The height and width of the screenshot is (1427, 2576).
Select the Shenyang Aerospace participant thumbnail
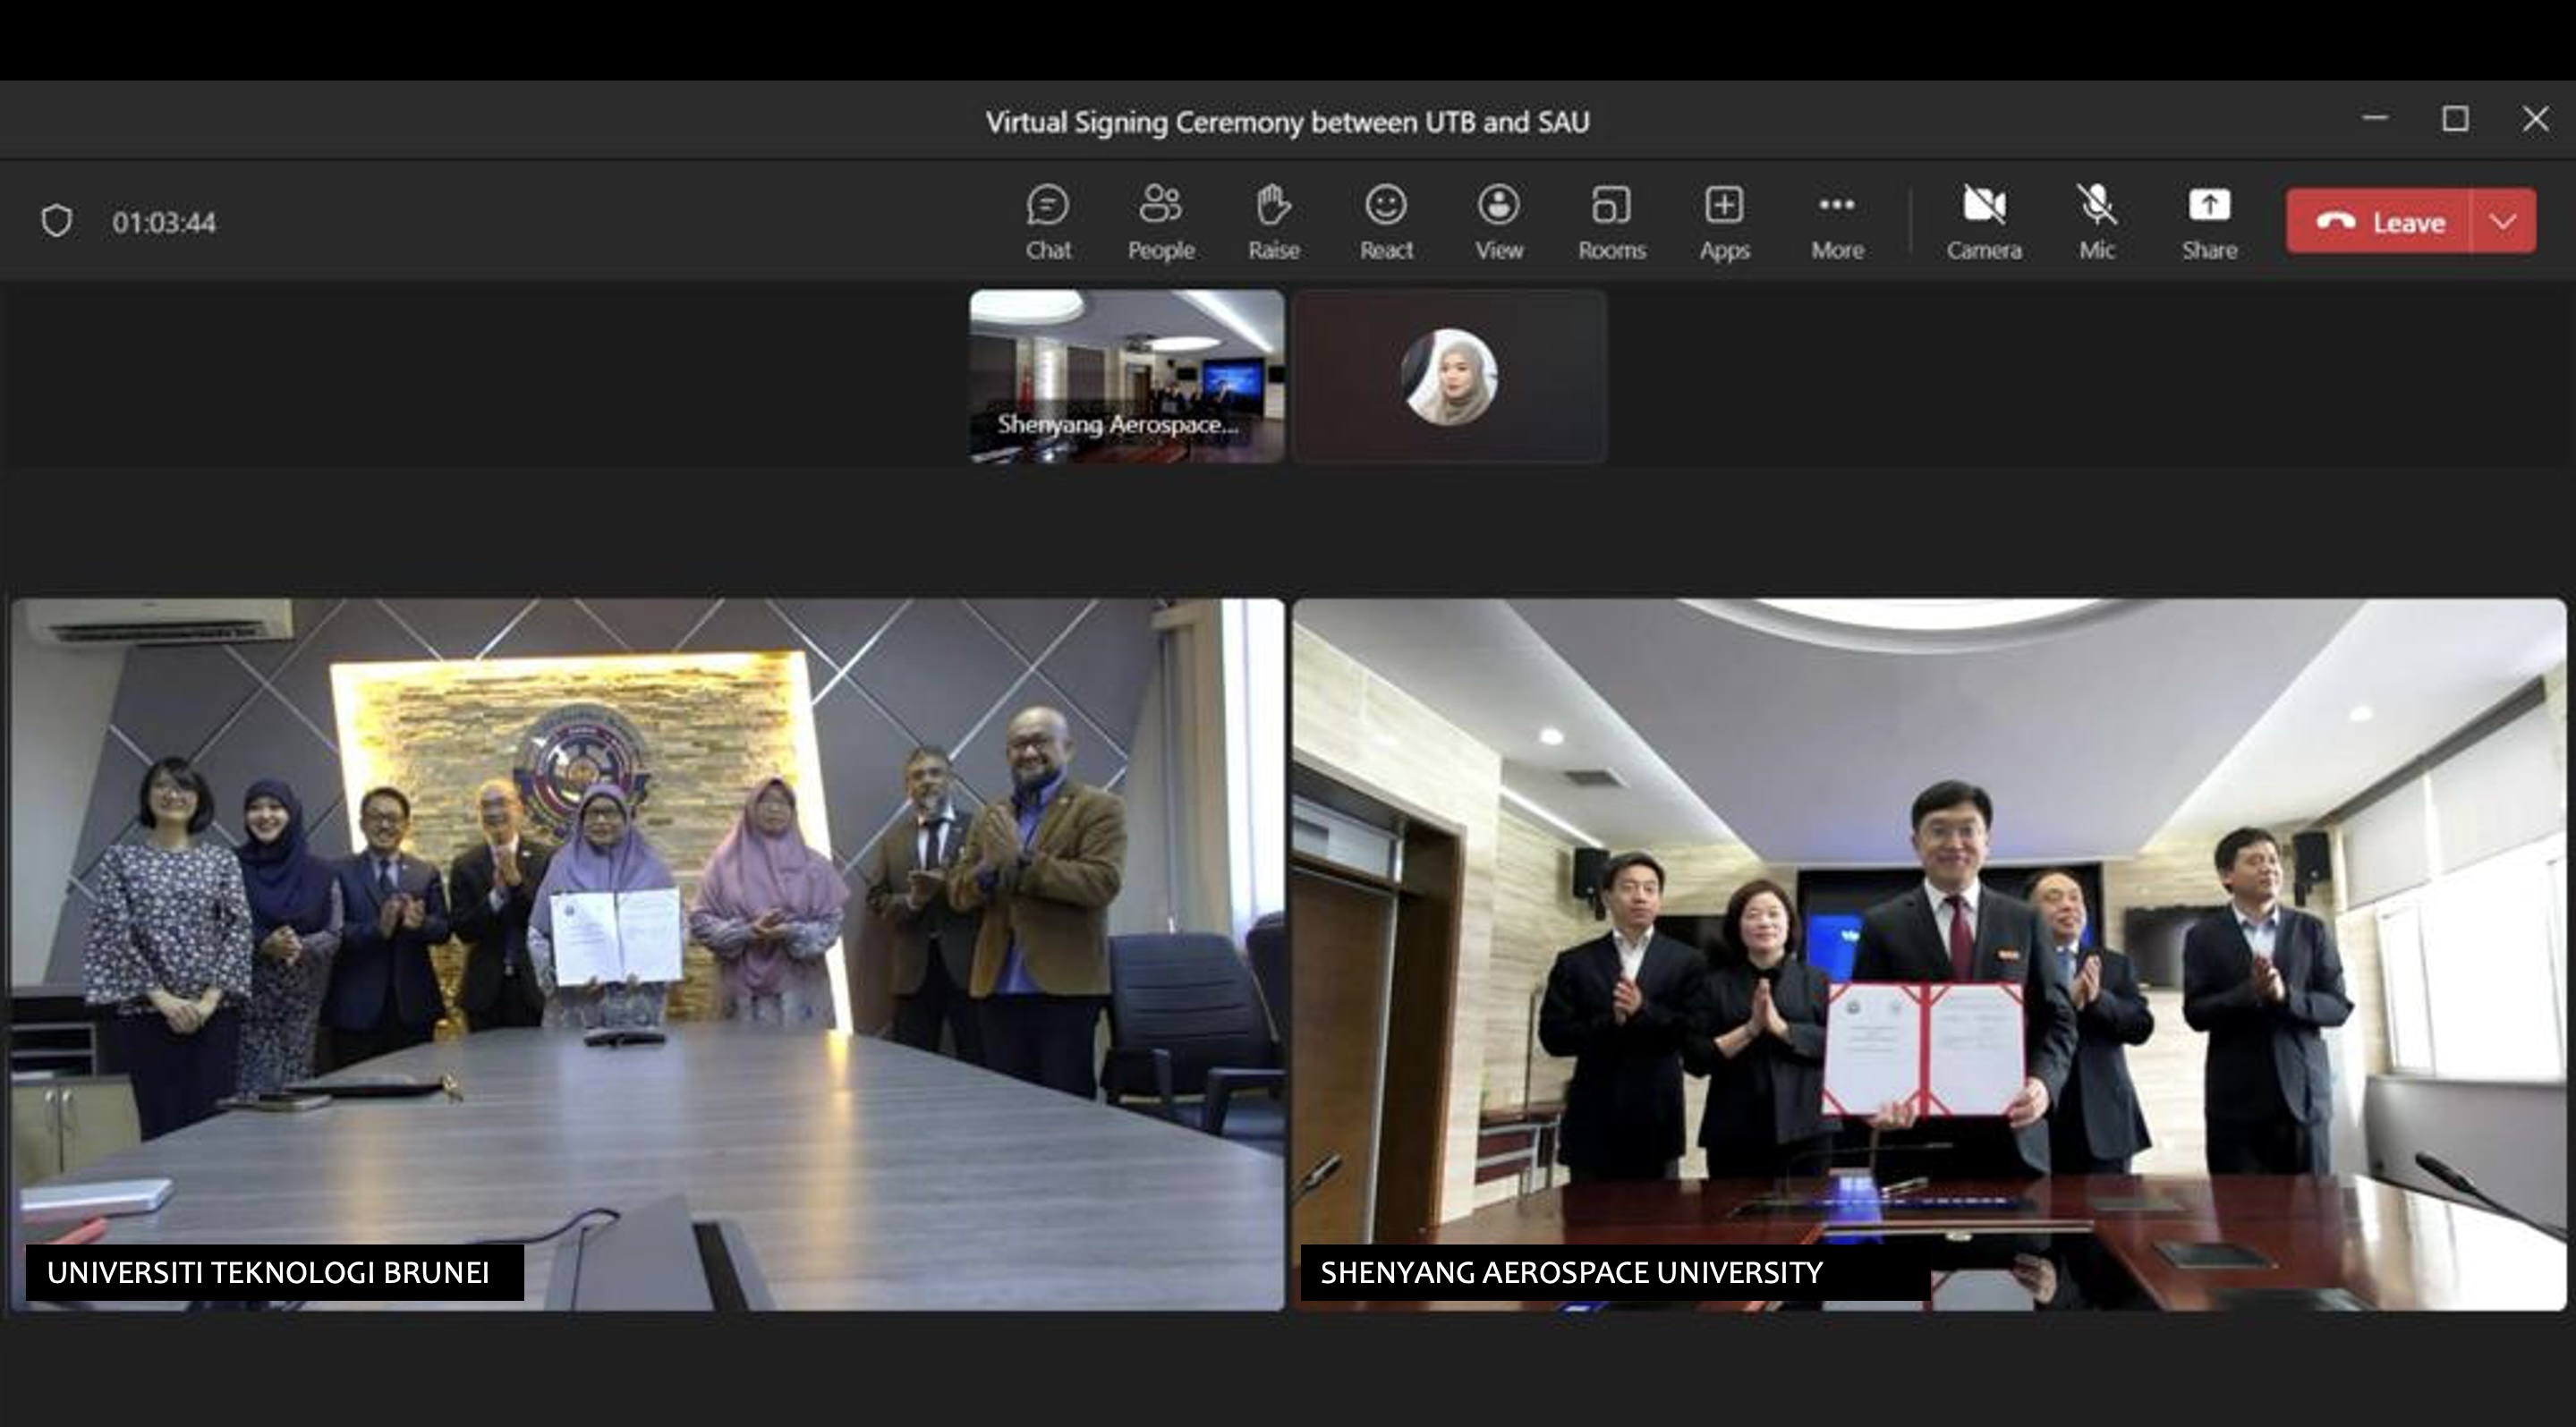(x=1127, y=376)
